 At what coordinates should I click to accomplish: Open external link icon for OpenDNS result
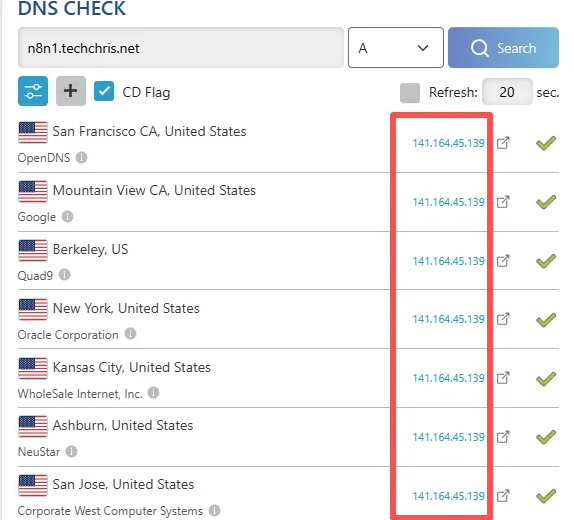point(503,143)
